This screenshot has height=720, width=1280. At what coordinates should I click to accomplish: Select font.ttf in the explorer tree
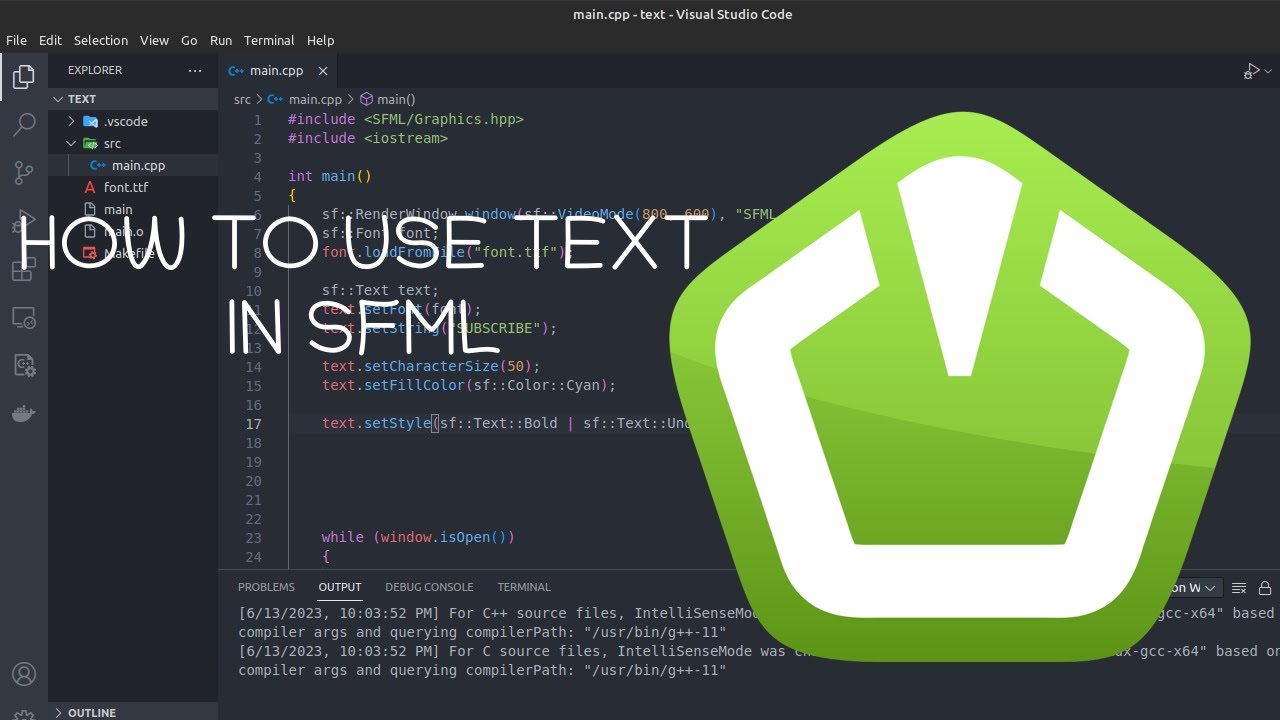coord(133,187)
